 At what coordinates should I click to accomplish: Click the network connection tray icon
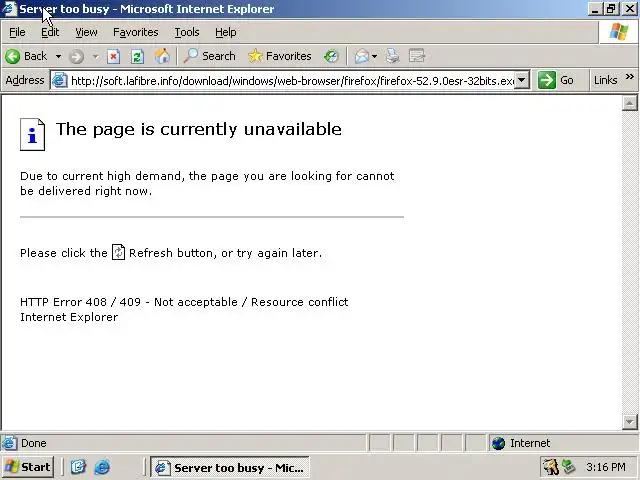[x=568, y=467]
